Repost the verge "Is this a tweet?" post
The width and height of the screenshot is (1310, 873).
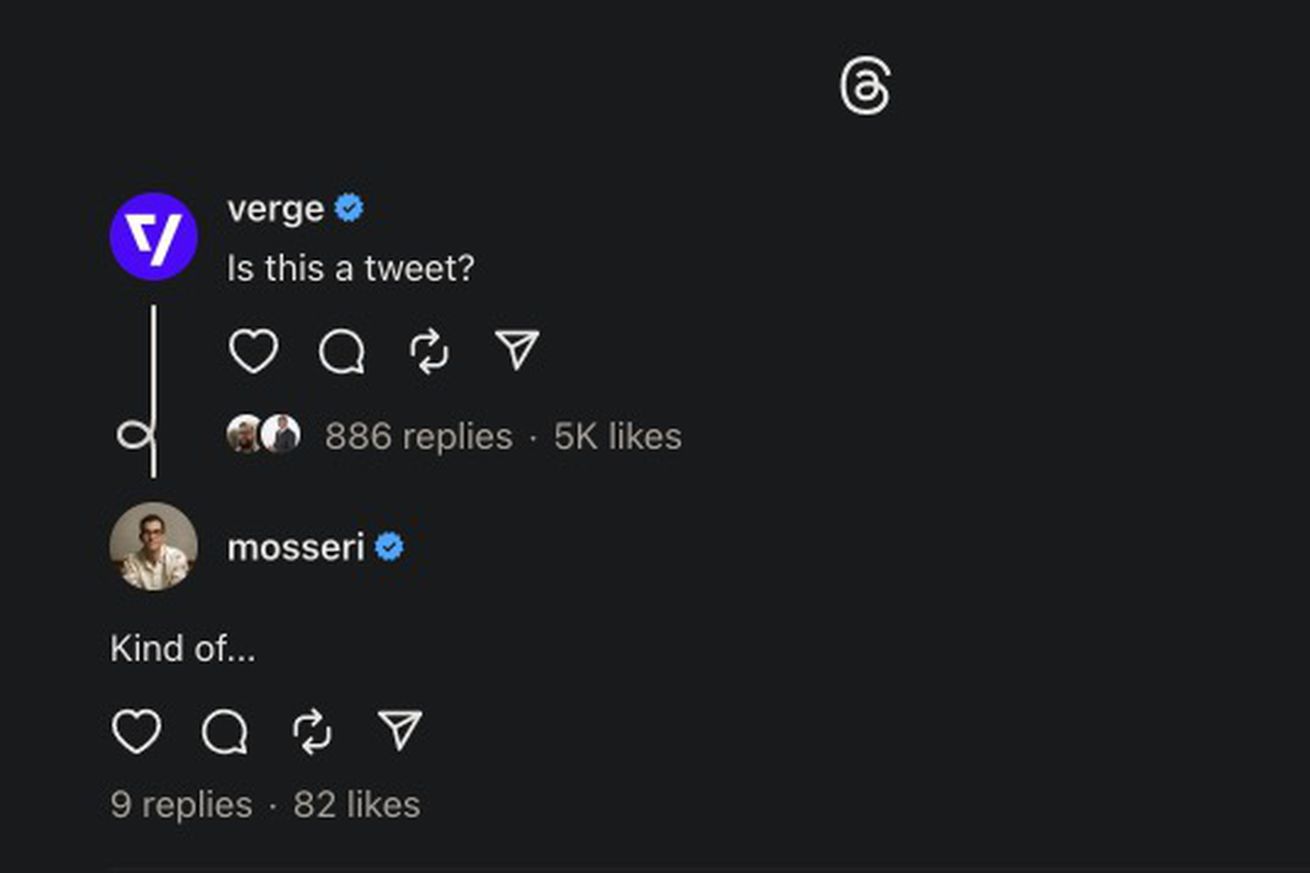(x=430, y=352)
